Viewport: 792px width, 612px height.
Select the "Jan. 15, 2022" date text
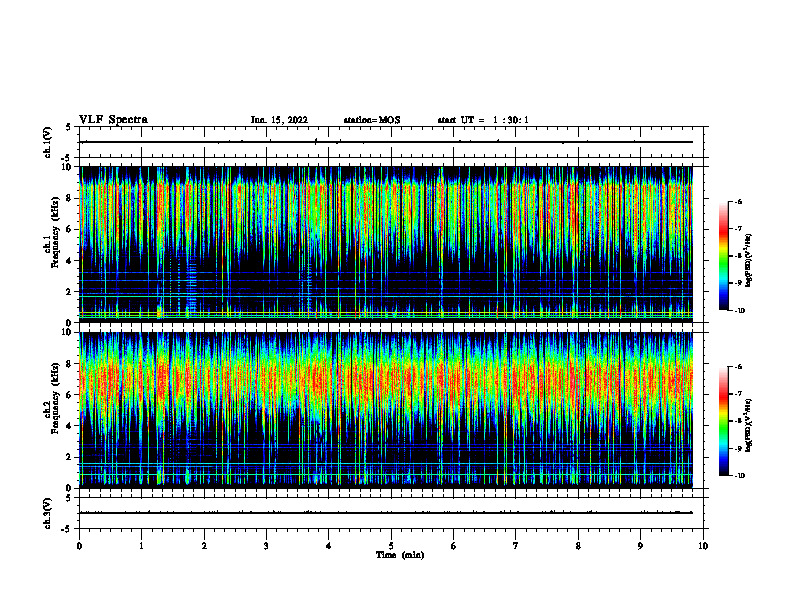279,120
